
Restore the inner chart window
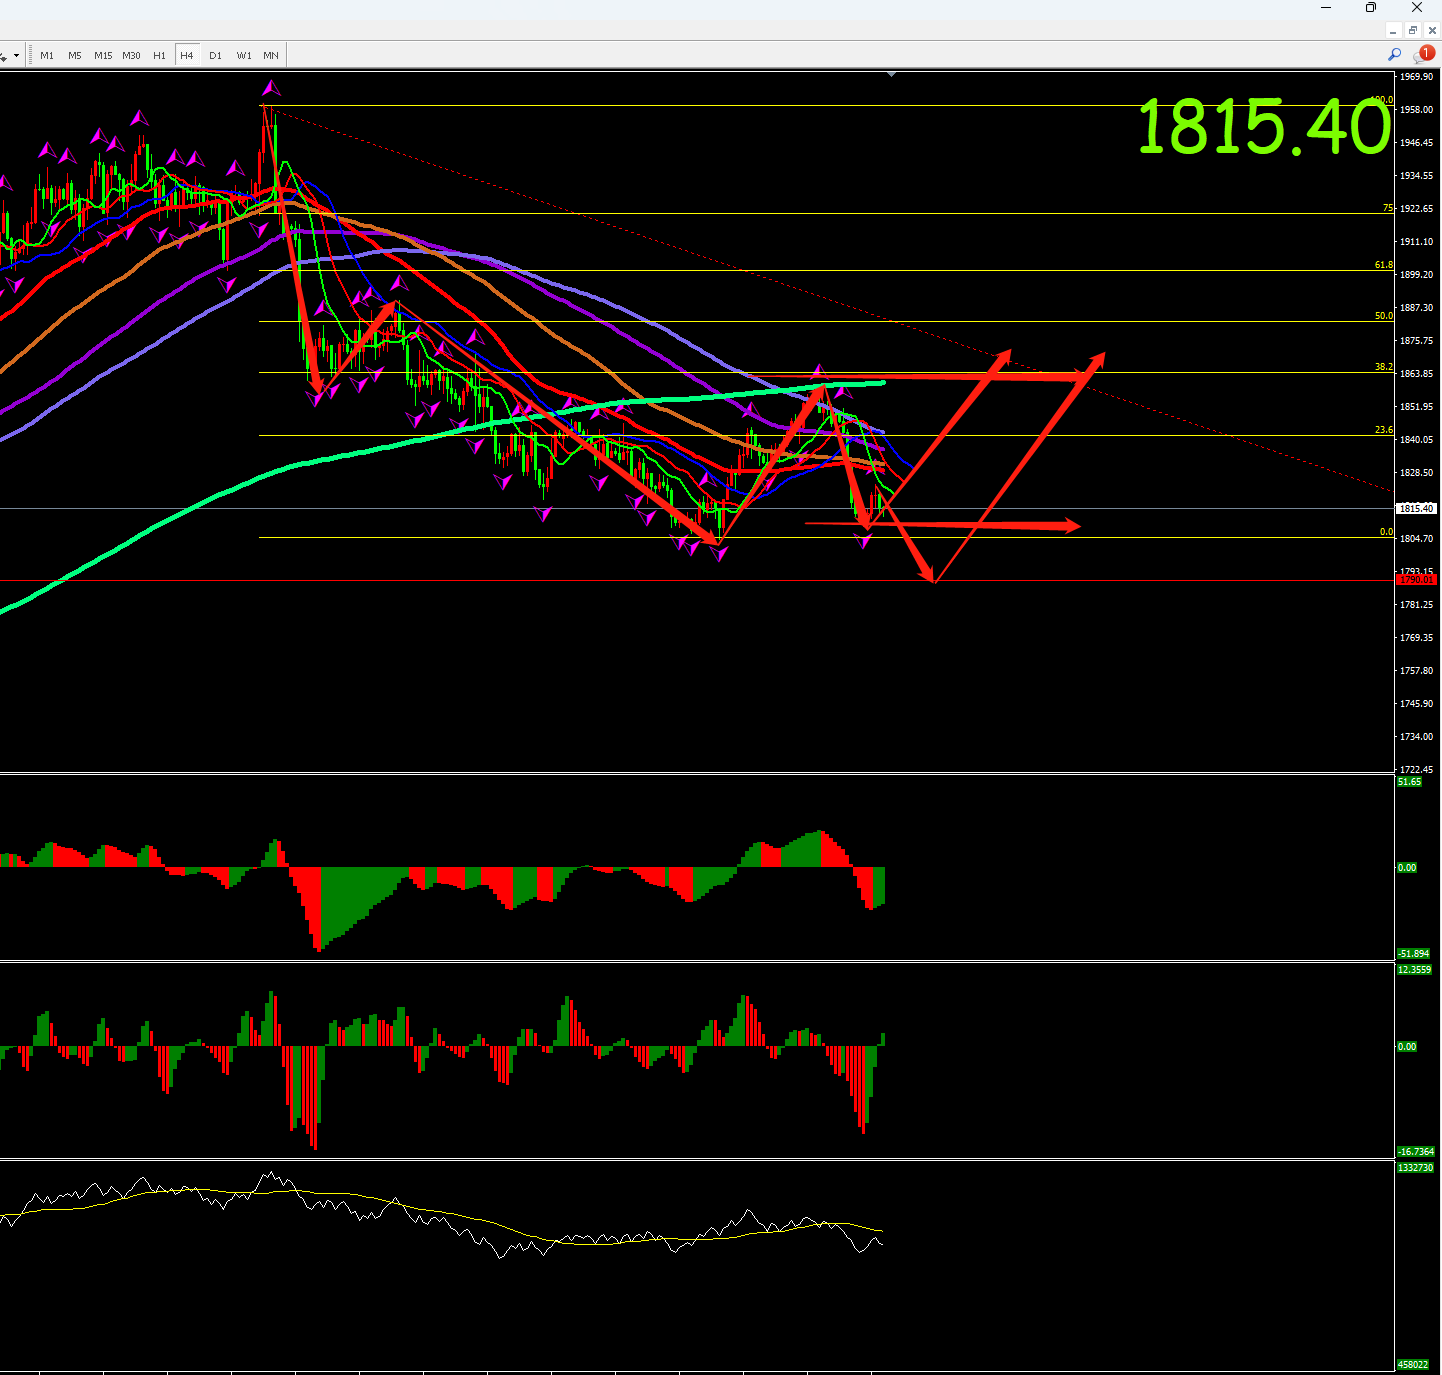click(x=1412, y=30)
